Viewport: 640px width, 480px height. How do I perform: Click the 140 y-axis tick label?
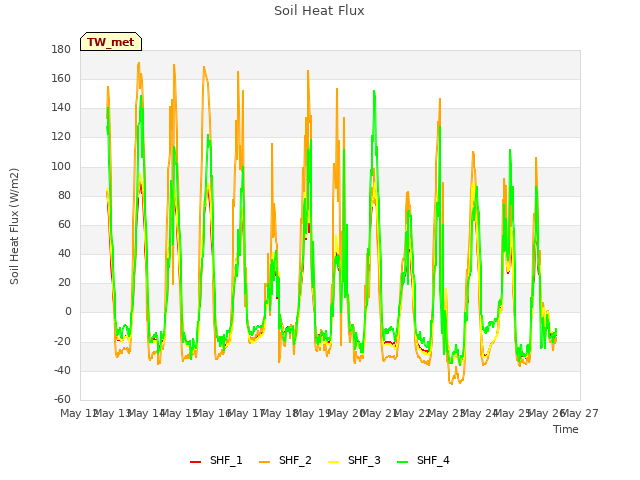[x=61, y=108]
